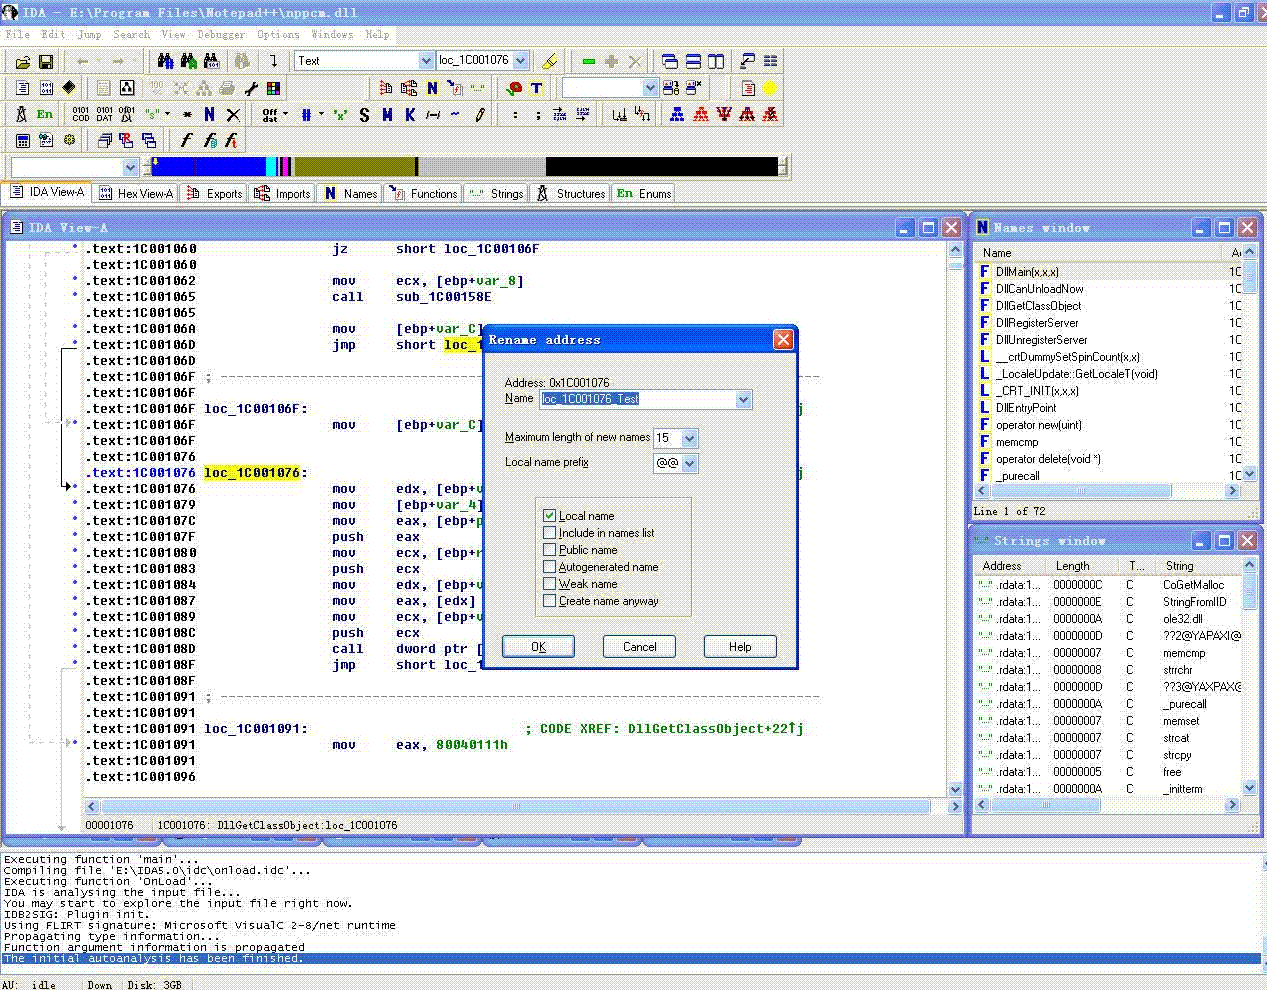The image size is (1268, 990).
Task: Open the Maximum length of new names dropdown
Action: pyautogui.click(x=689, y=438)
